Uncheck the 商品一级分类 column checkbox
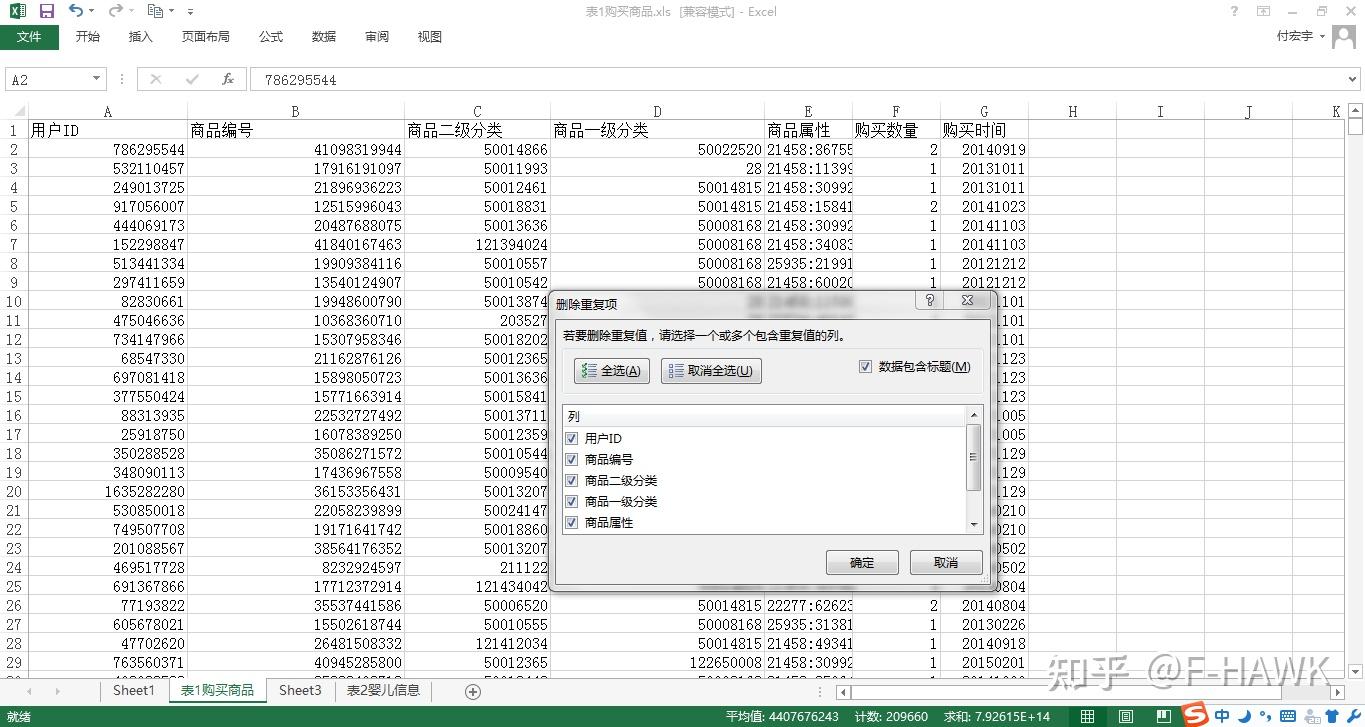 [x=572, y=501]
